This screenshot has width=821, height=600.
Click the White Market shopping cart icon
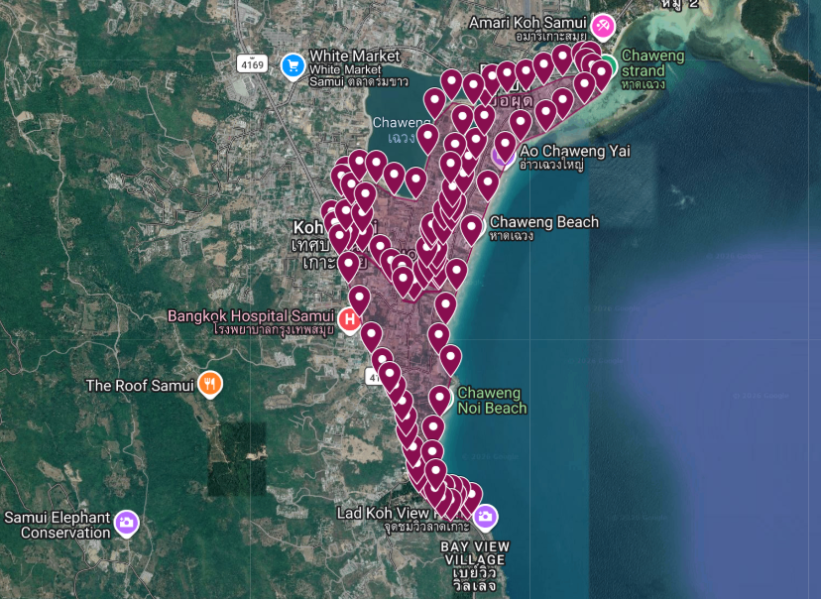(x=293, y=66)
